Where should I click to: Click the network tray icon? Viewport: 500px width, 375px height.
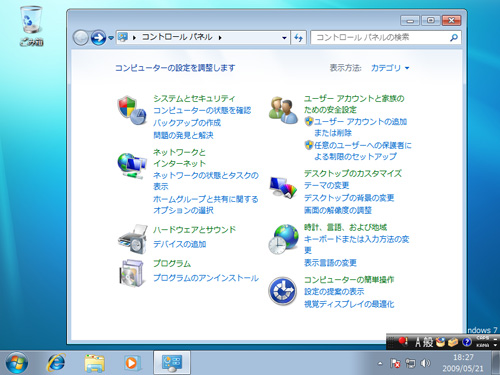pos(410,363)
